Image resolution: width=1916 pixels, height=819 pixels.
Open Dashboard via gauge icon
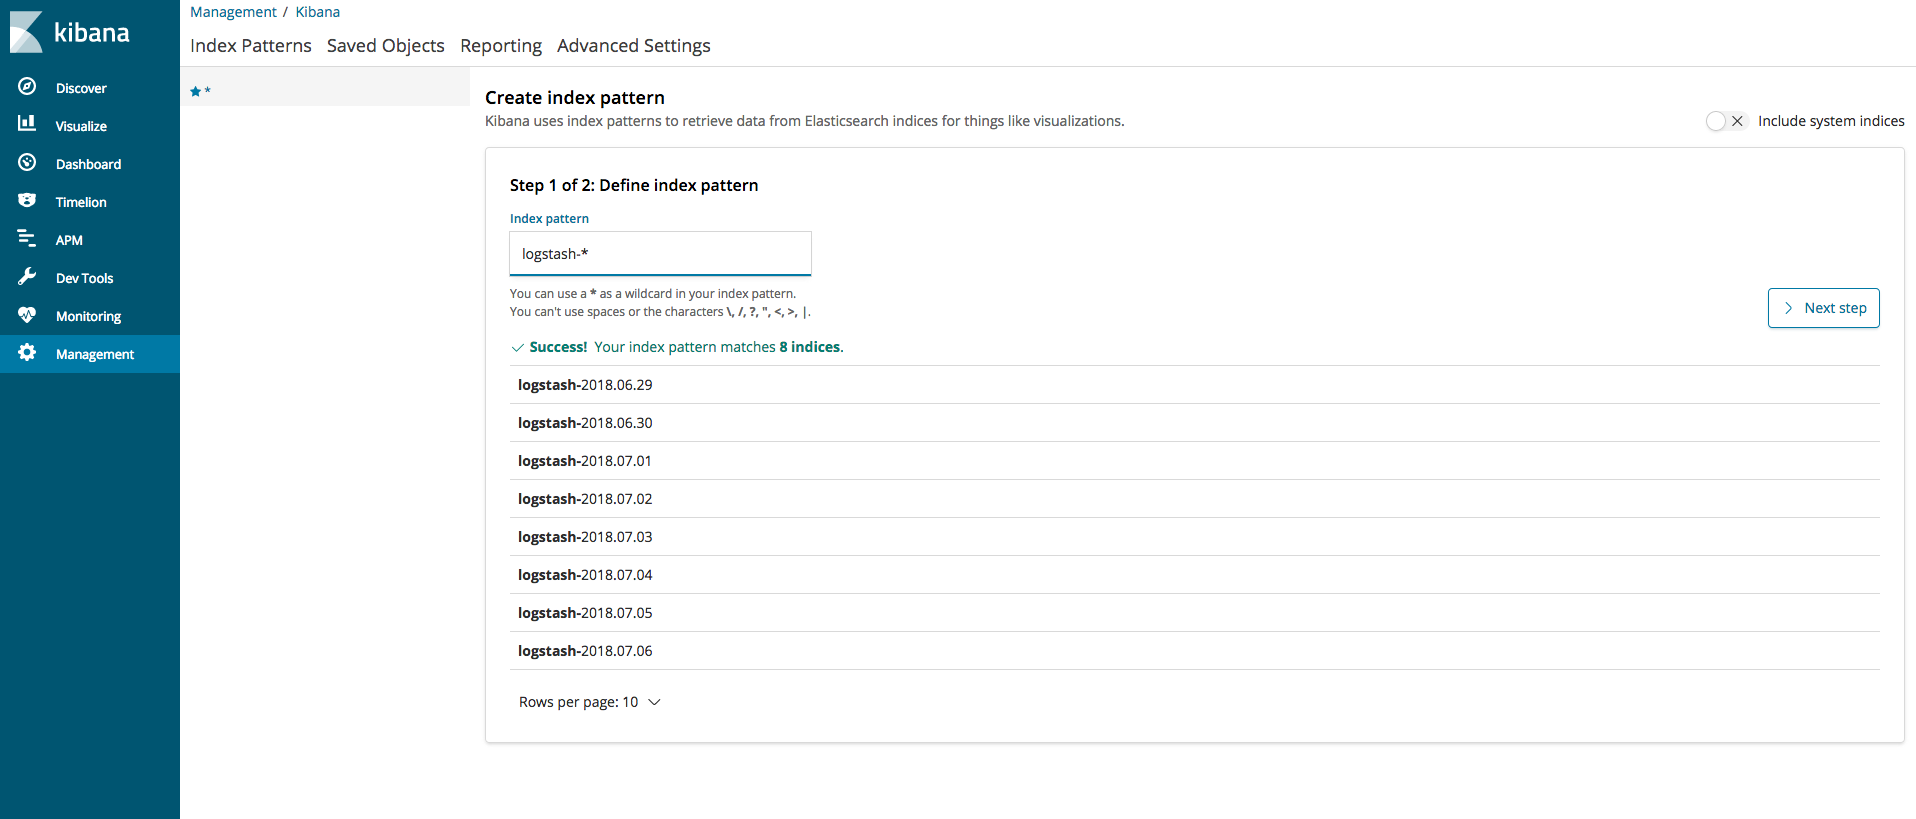tap(27, 162)
